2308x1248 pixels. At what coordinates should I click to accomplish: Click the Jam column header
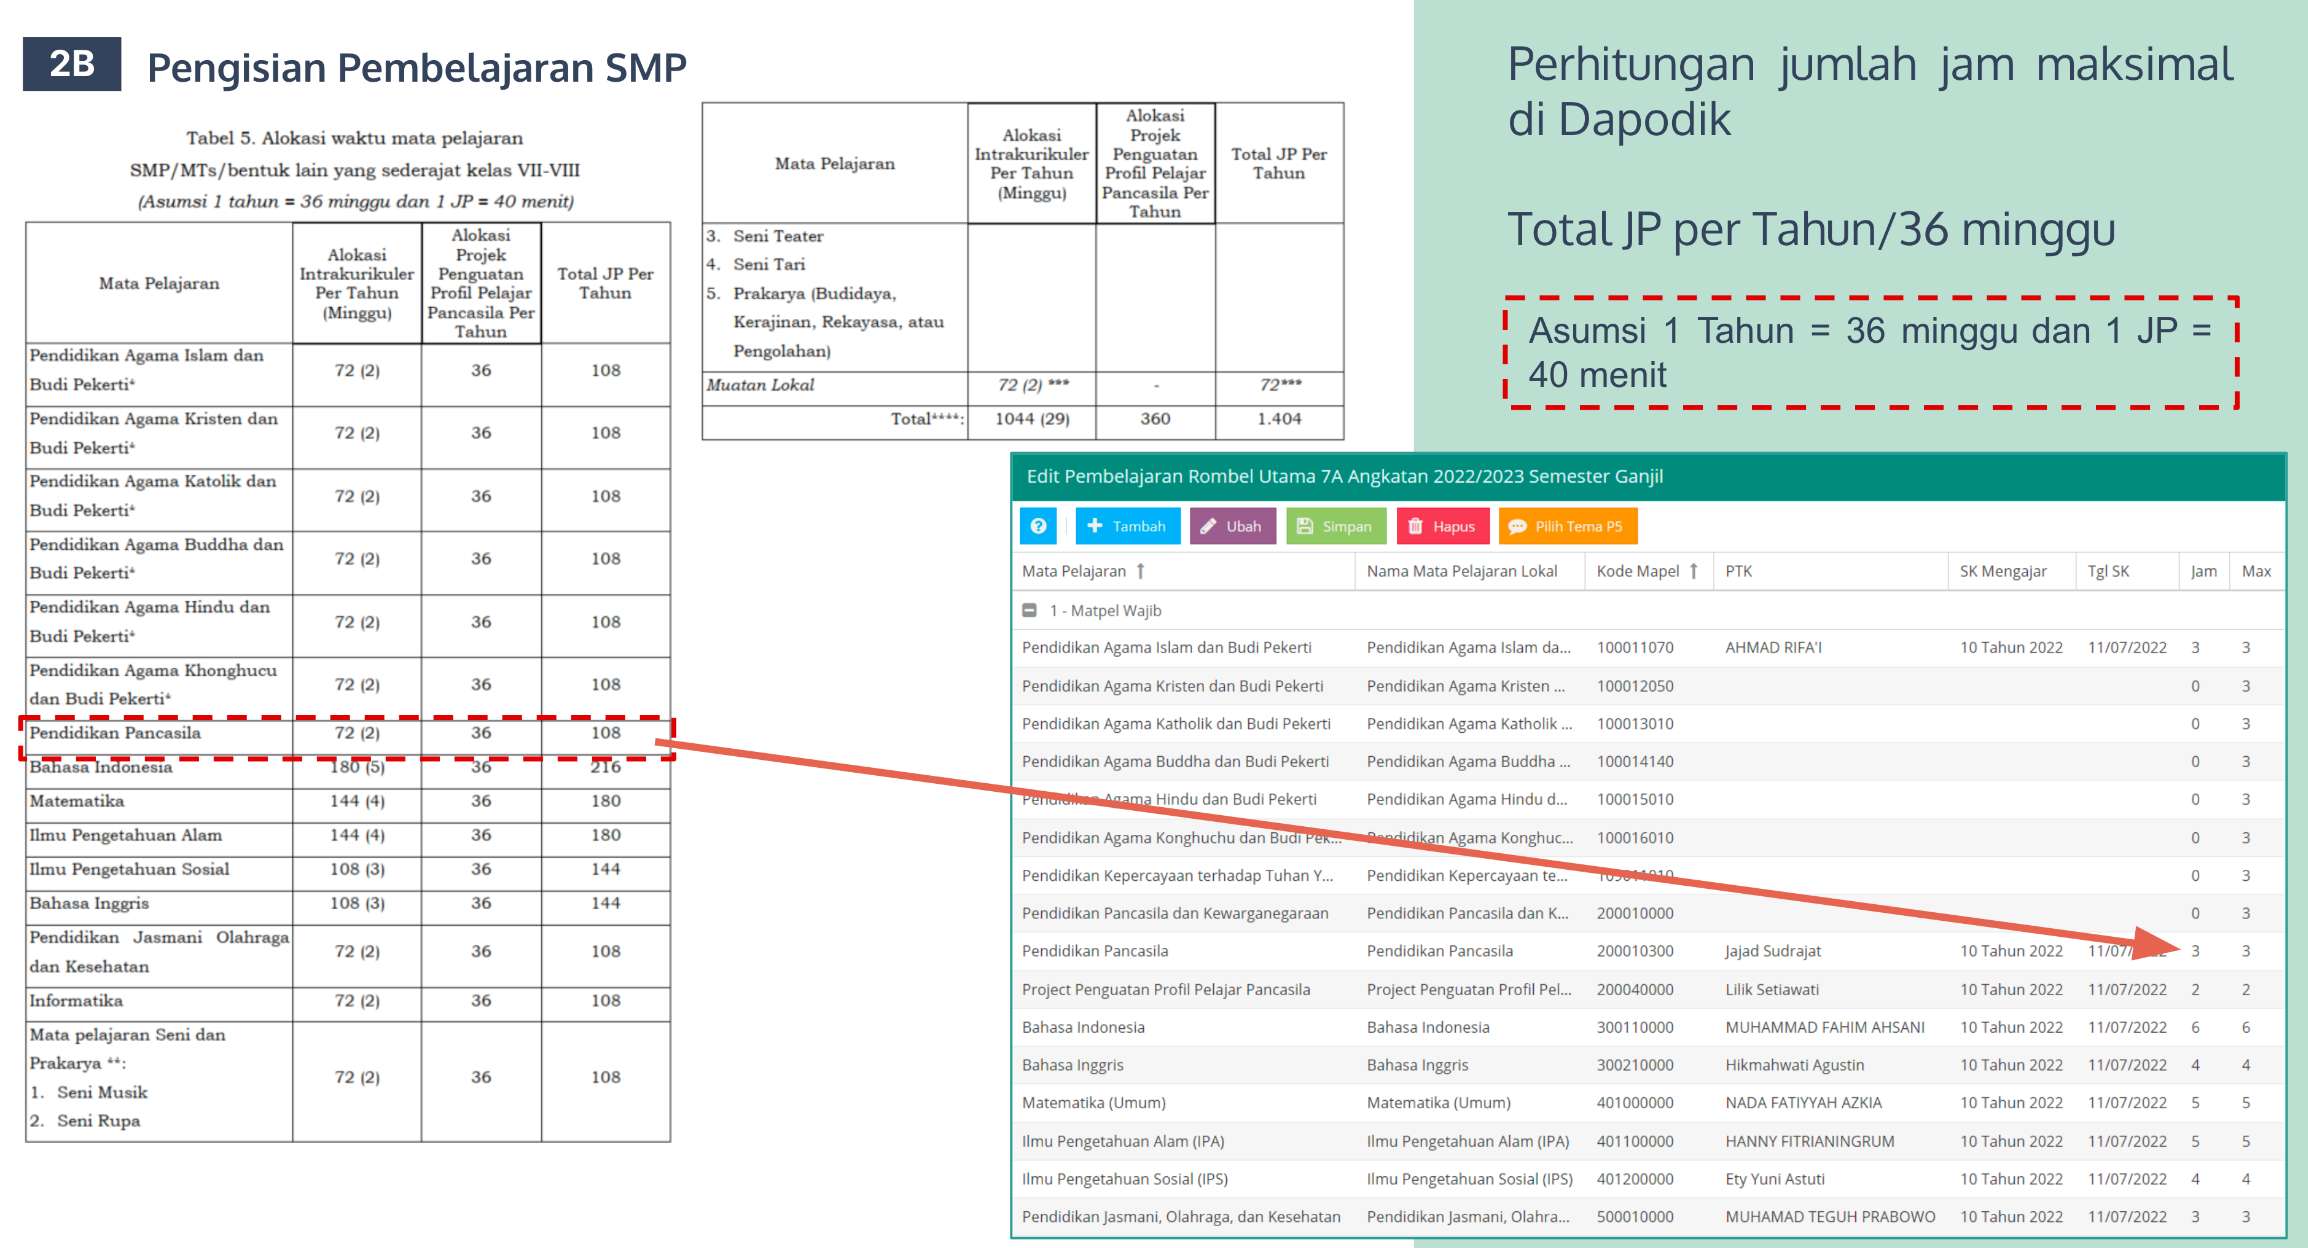[x=2203, y=571]
